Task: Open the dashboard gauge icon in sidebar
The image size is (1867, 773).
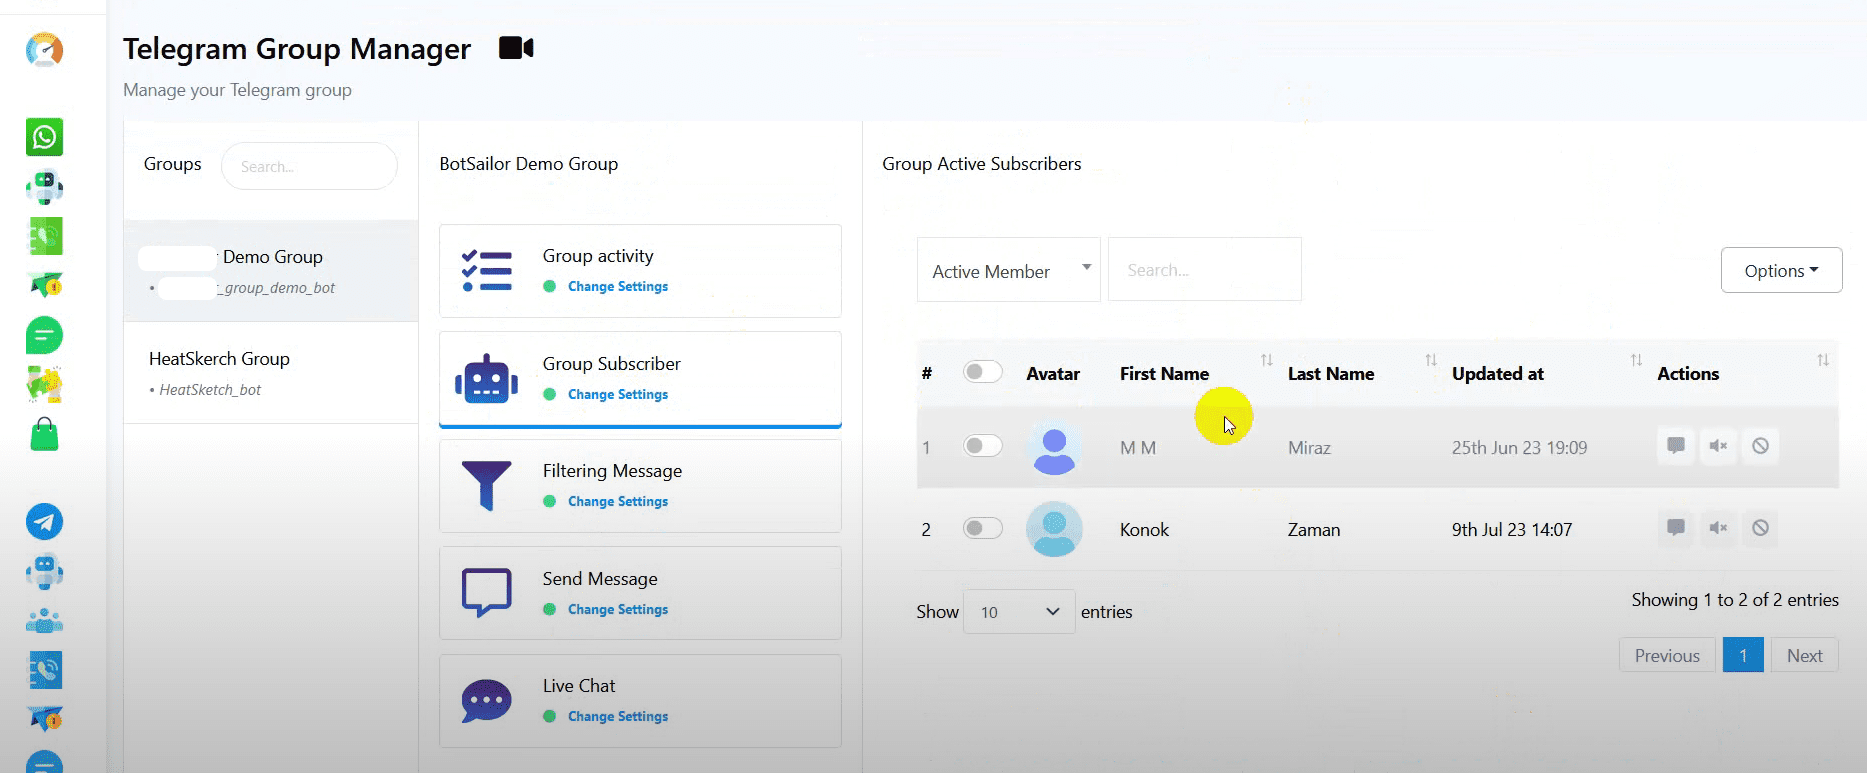Action: [x=44, y=50]
